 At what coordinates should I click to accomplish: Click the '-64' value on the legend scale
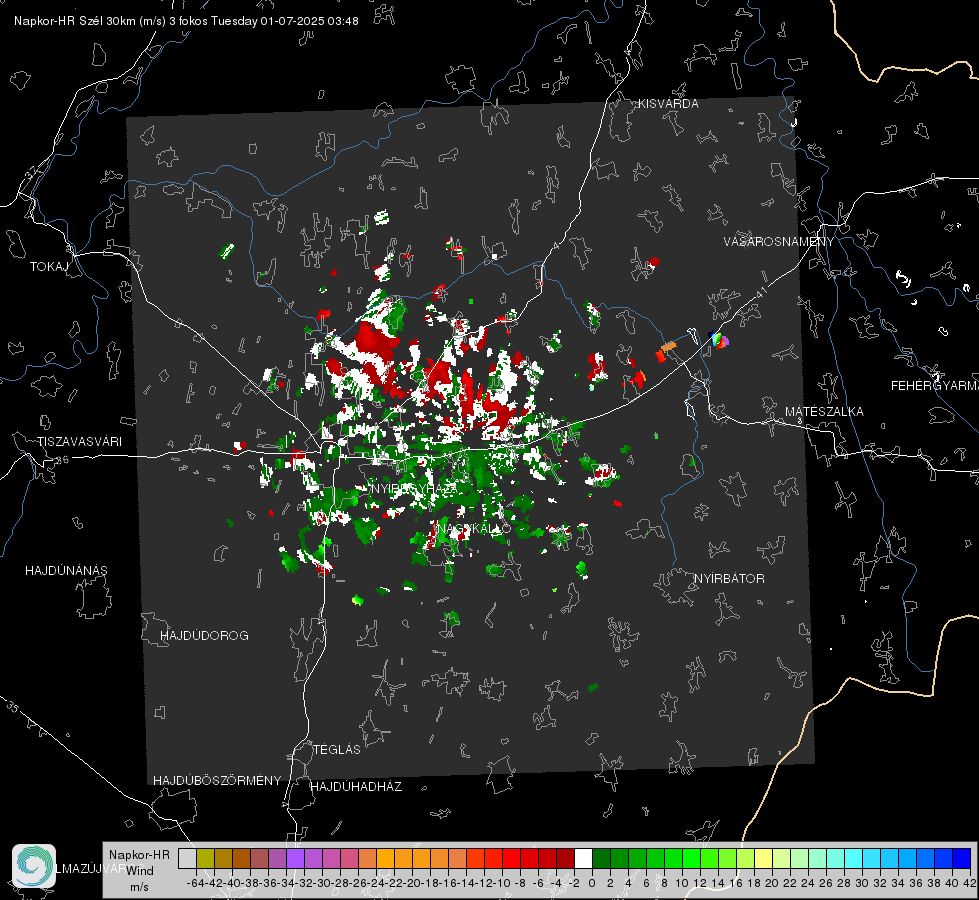[196, 883]
